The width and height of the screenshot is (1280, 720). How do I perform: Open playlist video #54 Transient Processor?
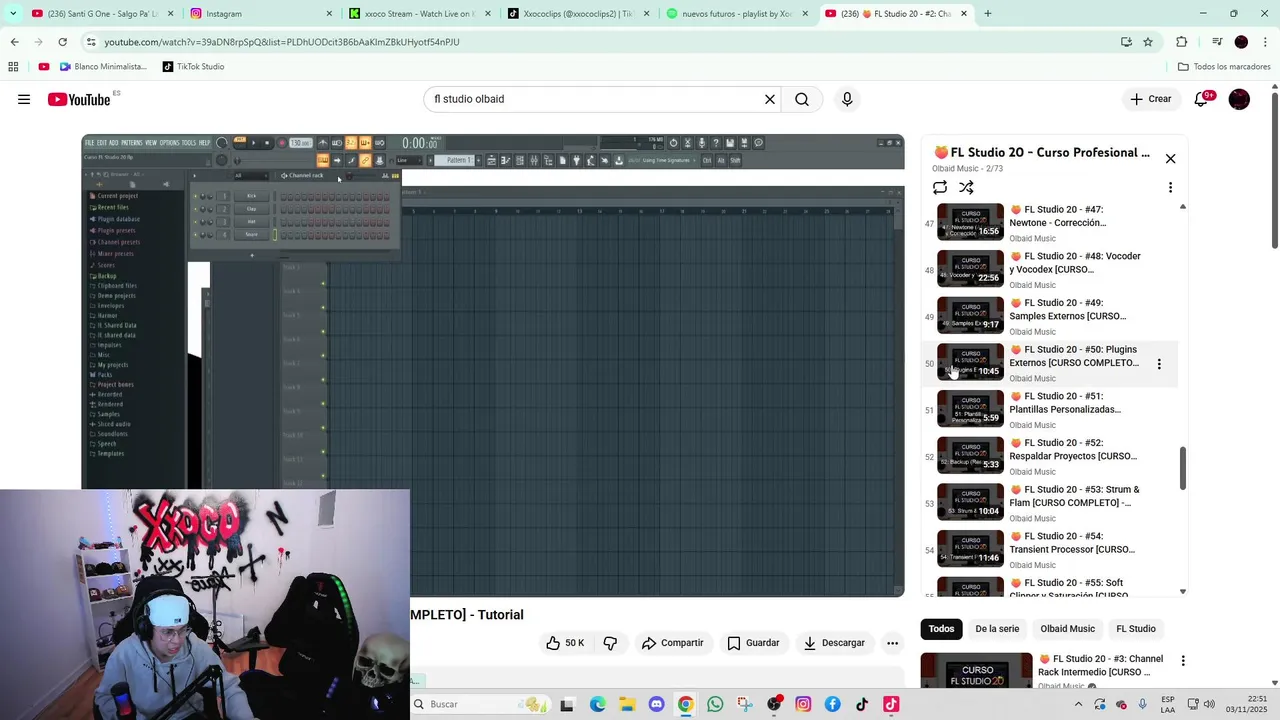[x=1050, y=550]
